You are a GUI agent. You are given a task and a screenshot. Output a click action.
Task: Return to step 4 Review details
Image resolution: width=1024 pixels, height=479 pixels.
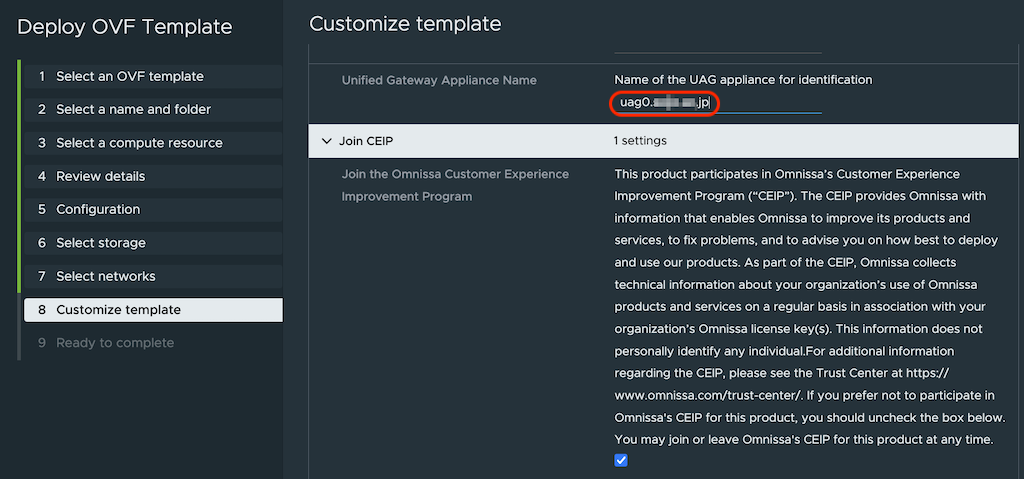[100, 176]
